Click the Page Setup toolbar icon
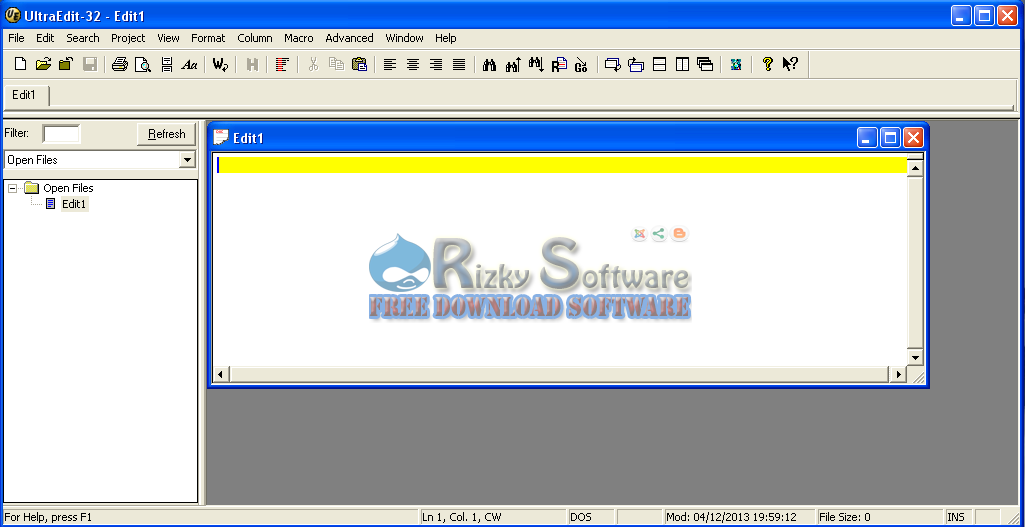 (167, 64)
